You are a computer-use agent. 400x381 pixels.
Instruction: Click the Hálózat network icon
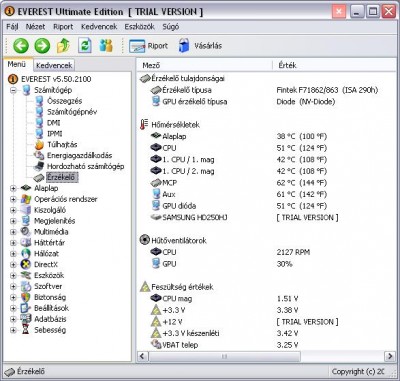click(x=26, y=254)
